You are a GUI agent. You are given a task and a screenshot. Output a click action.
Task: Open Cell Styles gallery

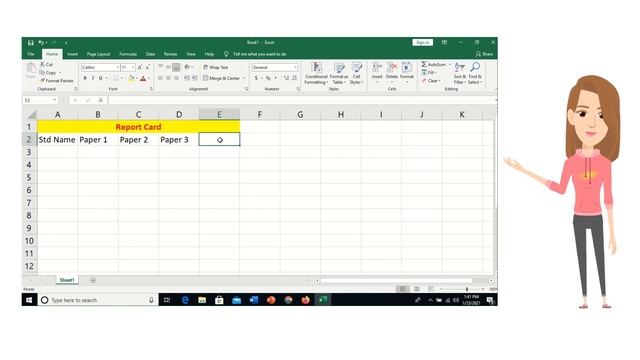[356, 73]
